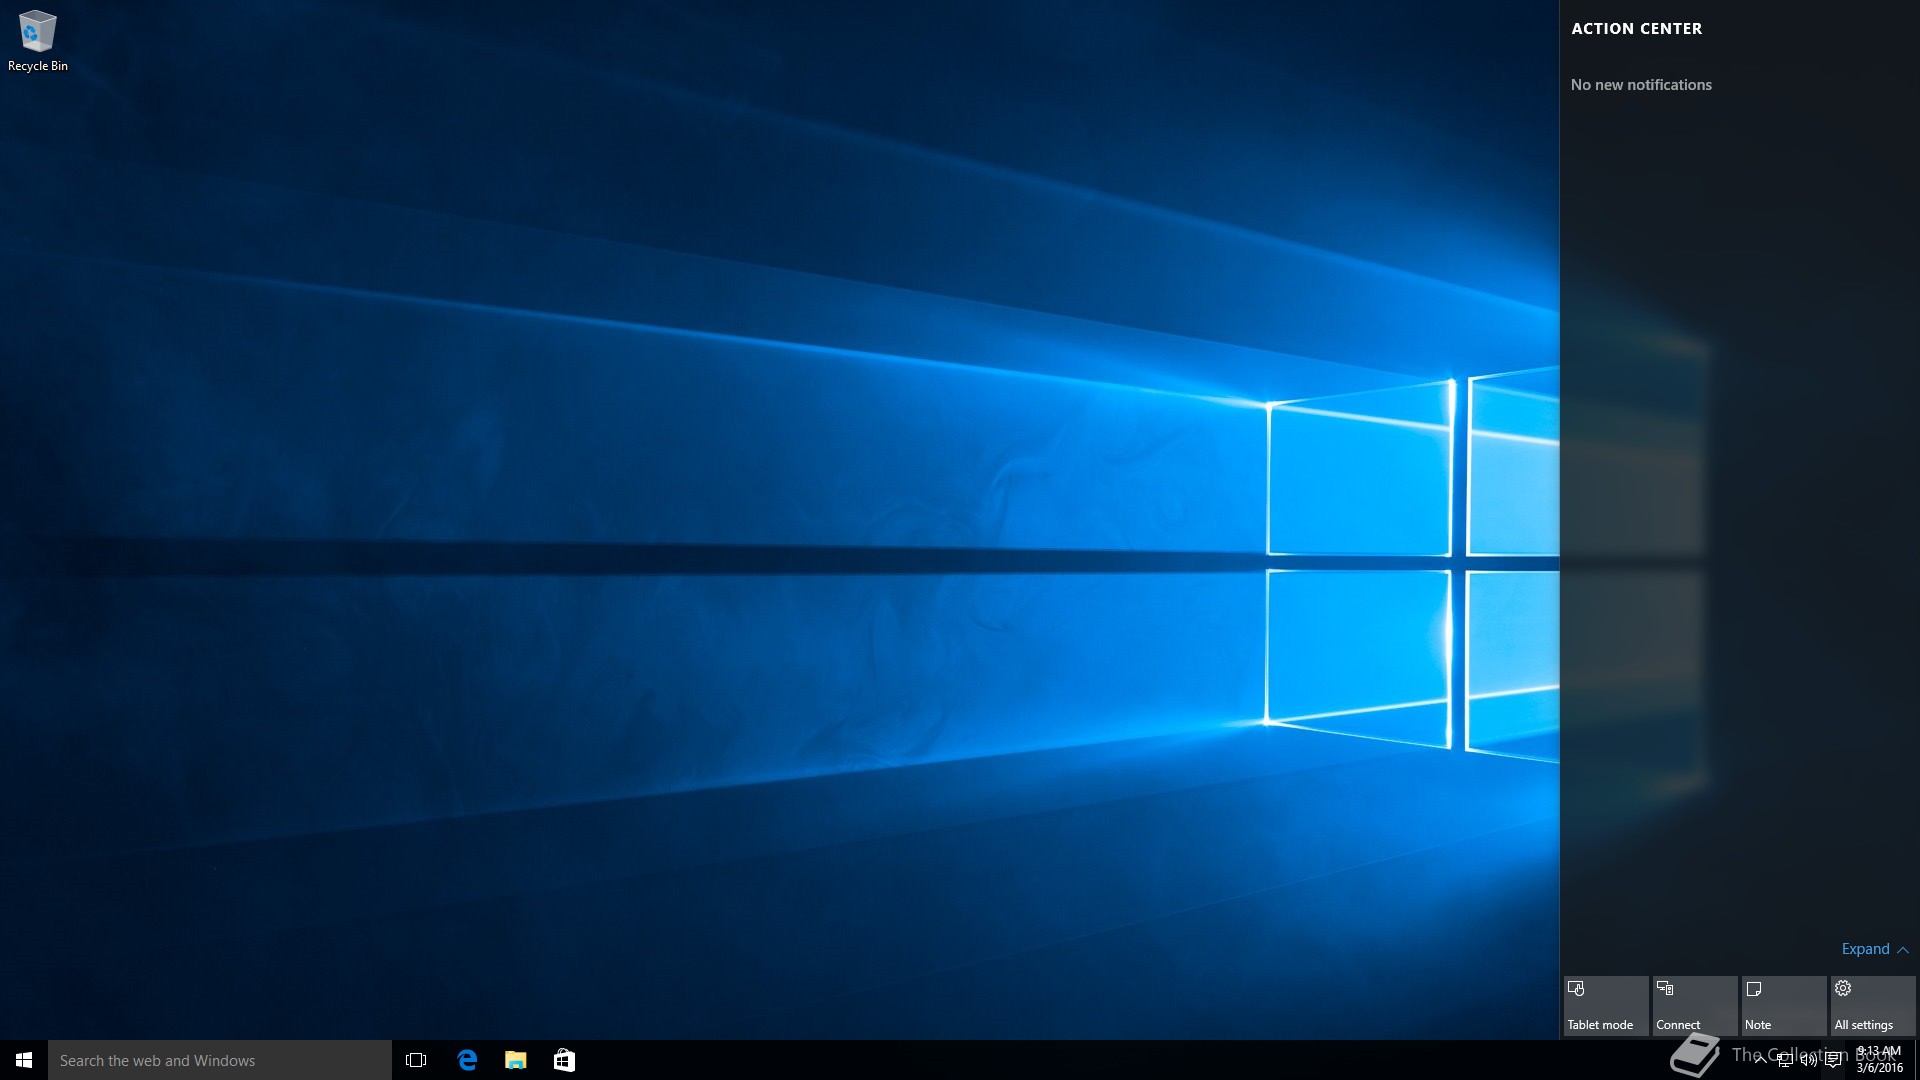Image resolution: width=1920 pixels, height=1080 pixels.
Task: Open the Start menu
Action: click(24, 1060)
